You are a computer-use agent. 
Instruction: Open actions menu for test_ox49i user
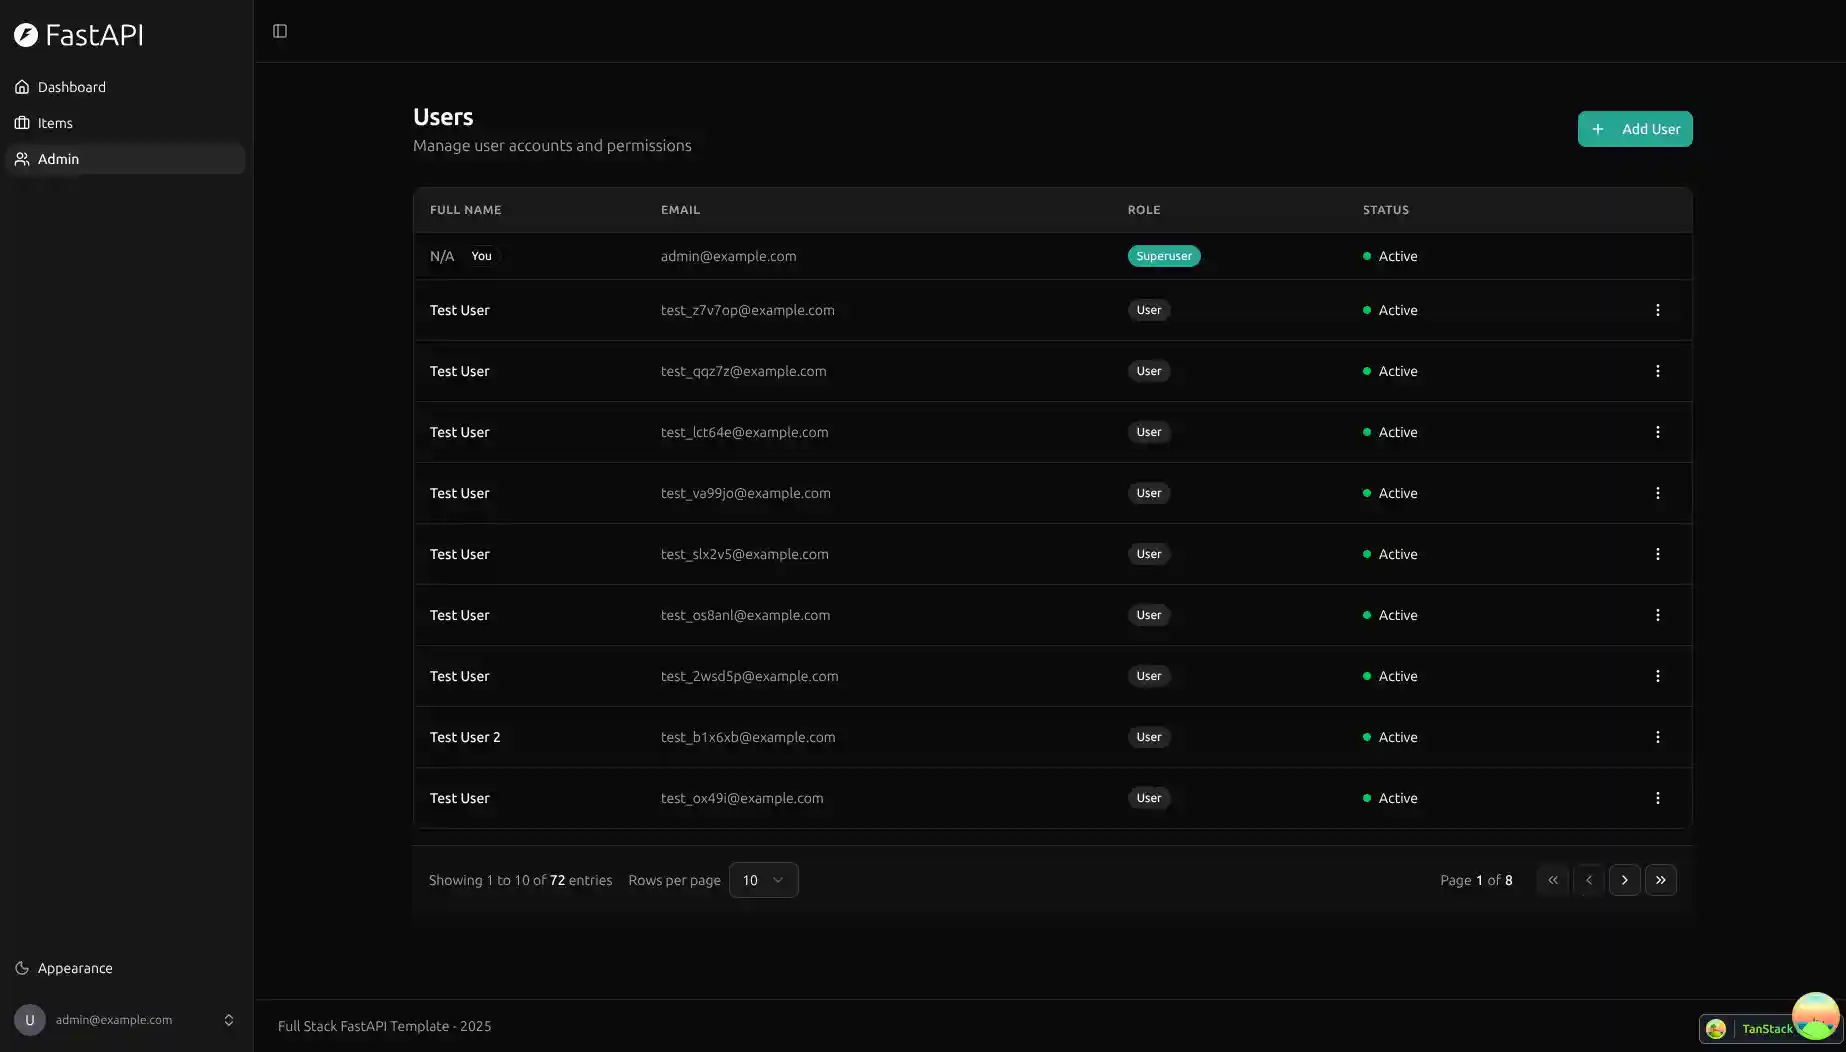(1658, 798)
